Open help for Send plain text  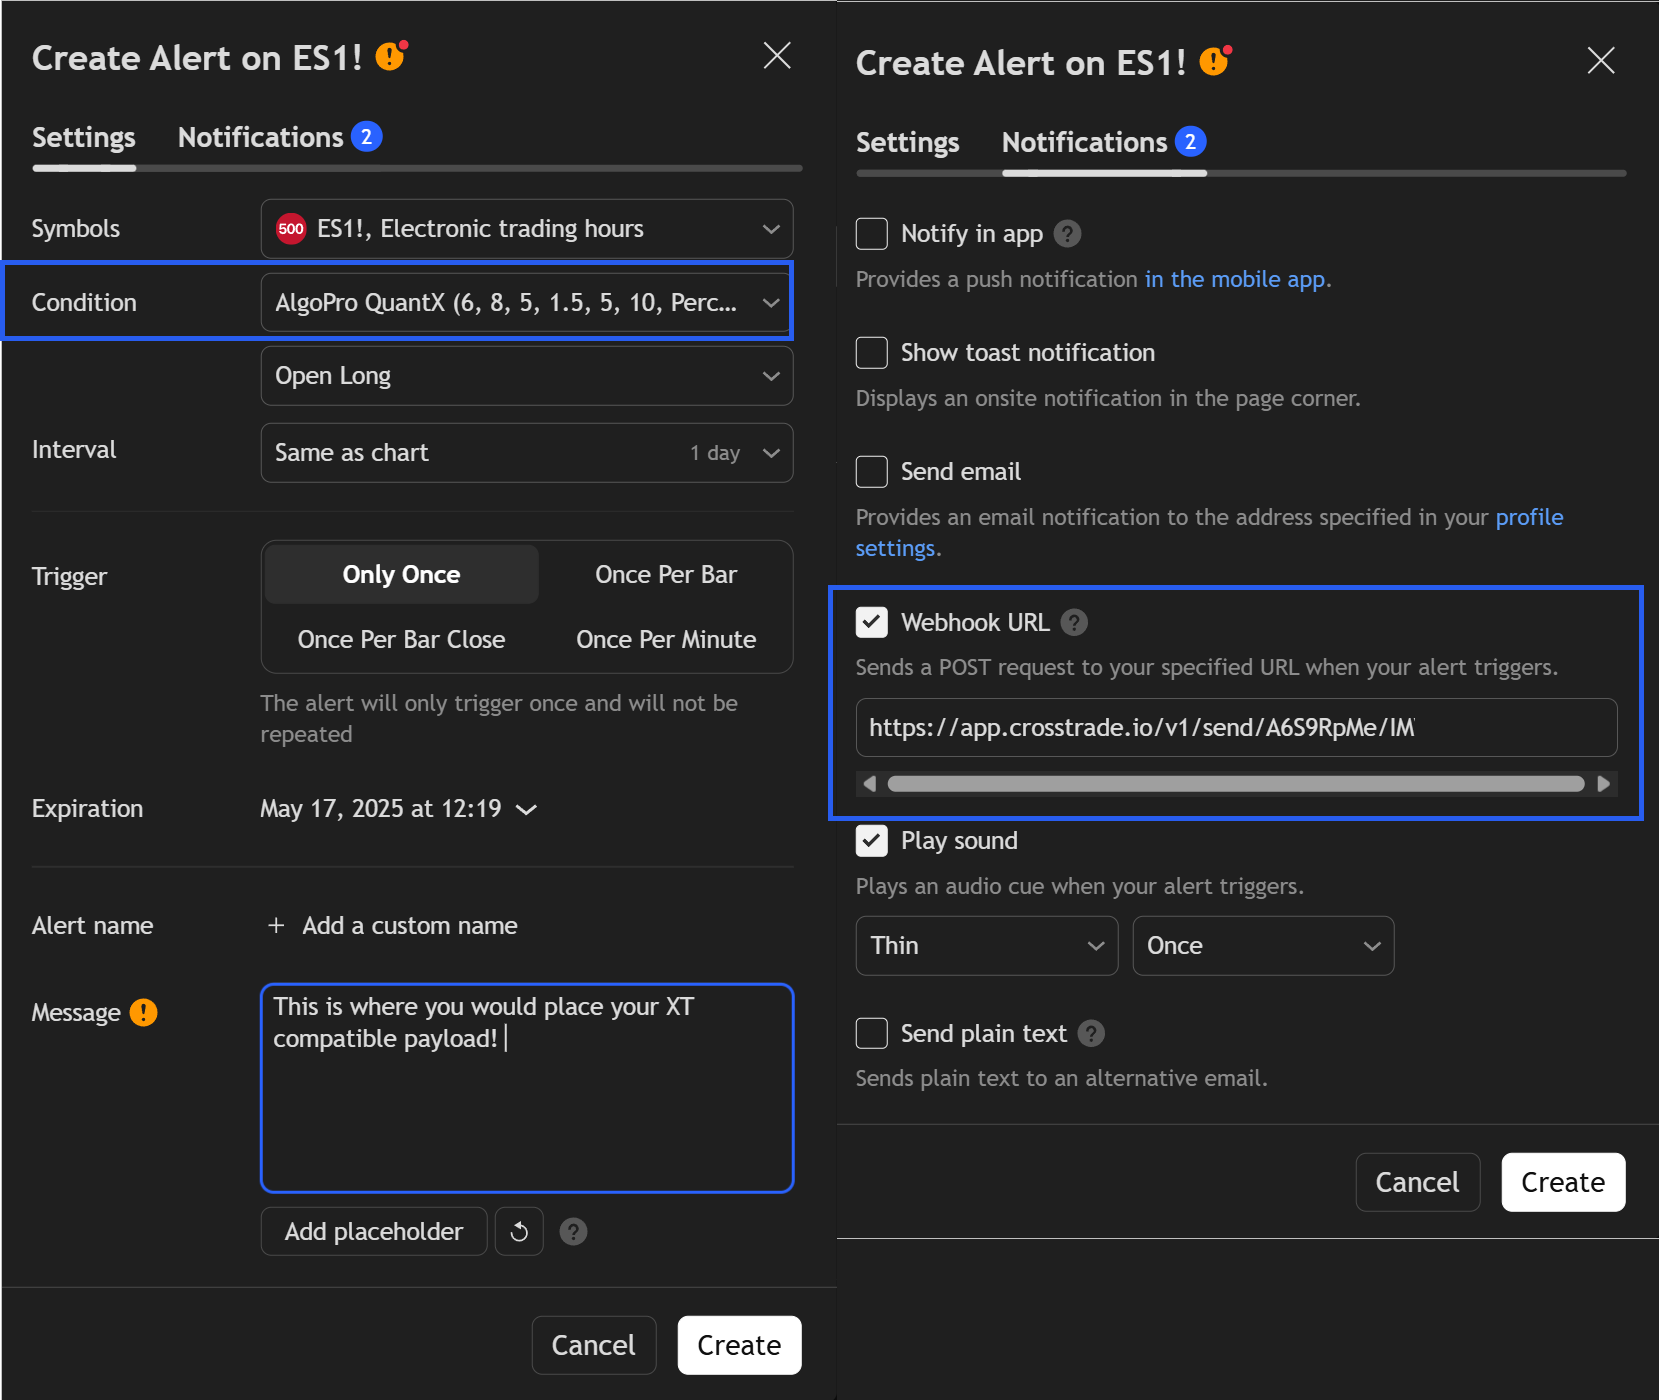click(x=1092, y=1033)
